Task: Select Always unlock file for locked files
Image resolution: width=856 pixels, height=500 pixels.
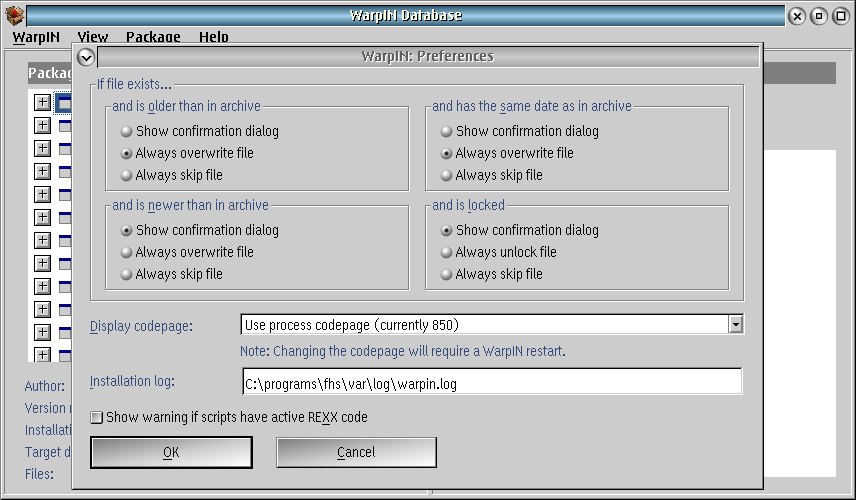Action: pyautogui.click(x=446, y=252)
